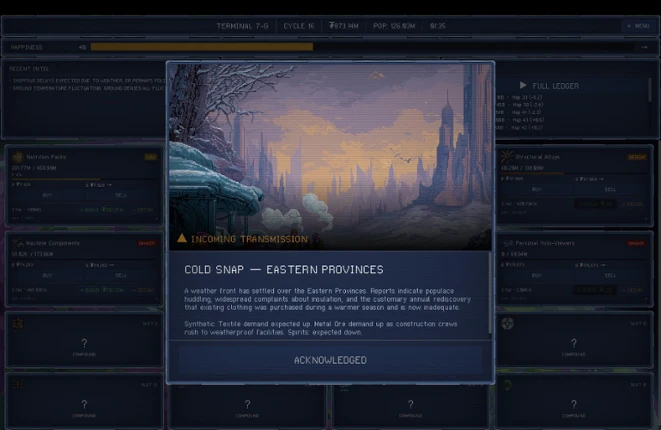Click the happiness progress bar
The width and height of the screenshot is (661, 430).
tap(362, 47)
